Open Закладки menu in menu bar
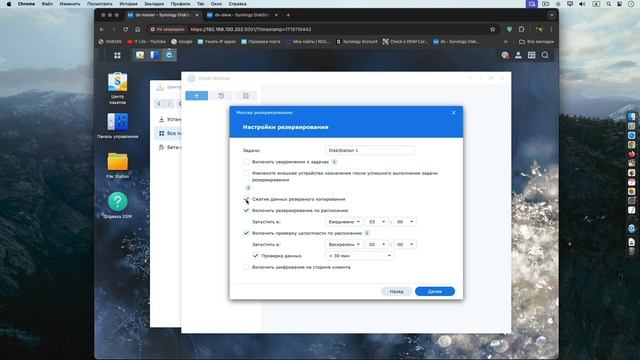Screen dimensions: 640x360 point(154,4)
